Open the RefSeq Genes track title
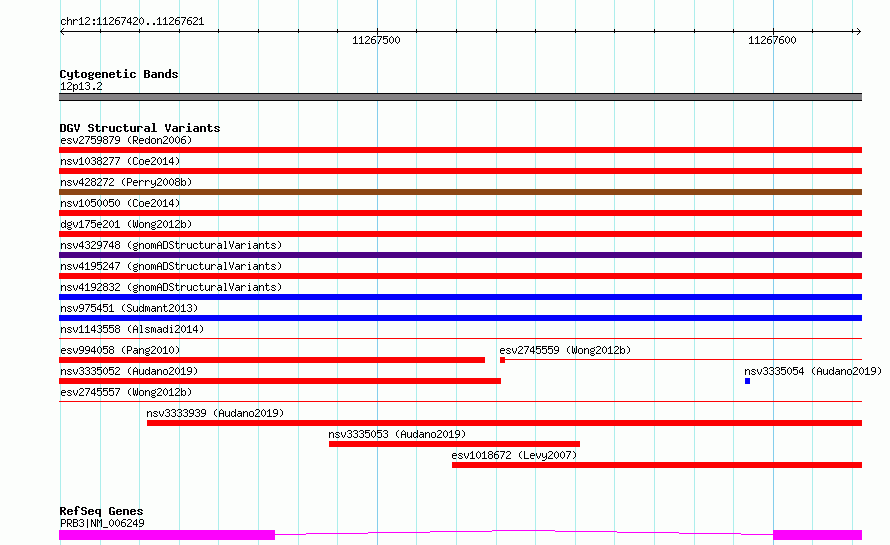 point(101,511)
